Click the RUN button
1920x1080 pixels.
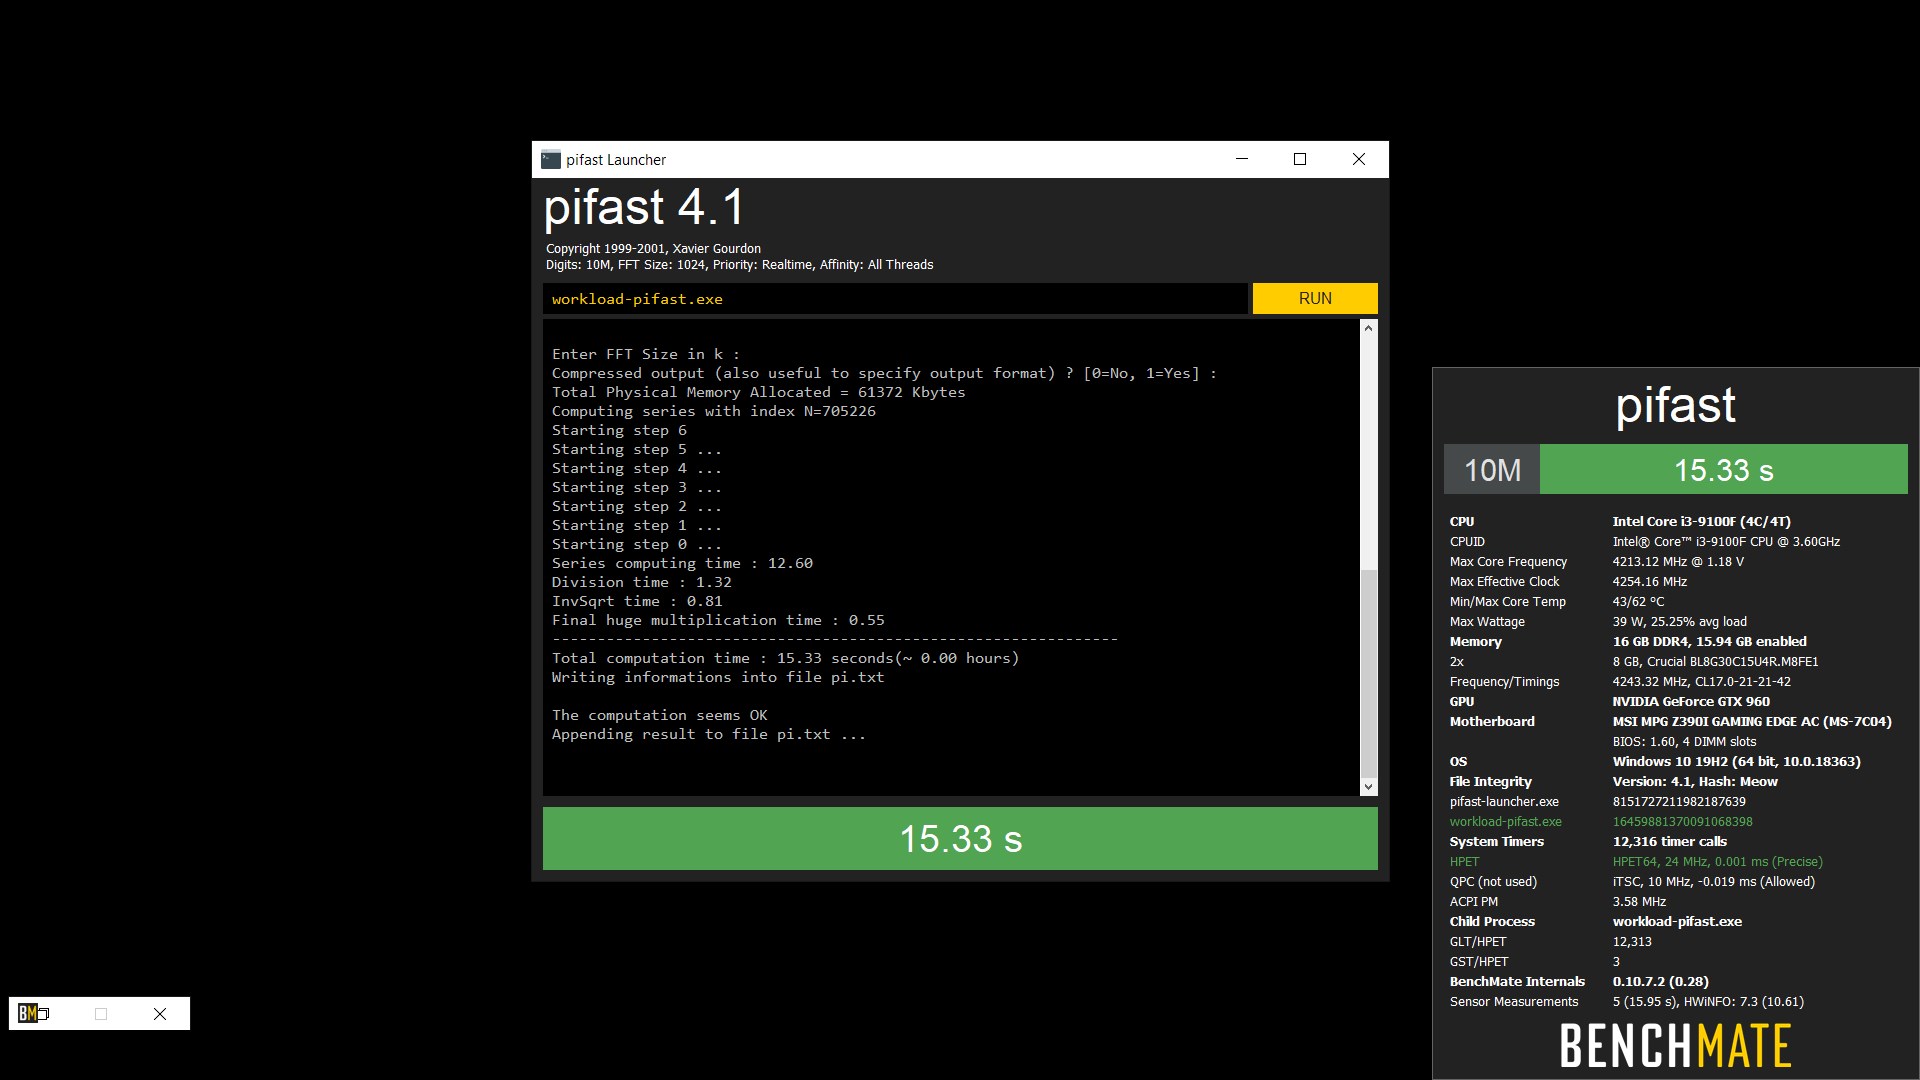point(1315,298)
